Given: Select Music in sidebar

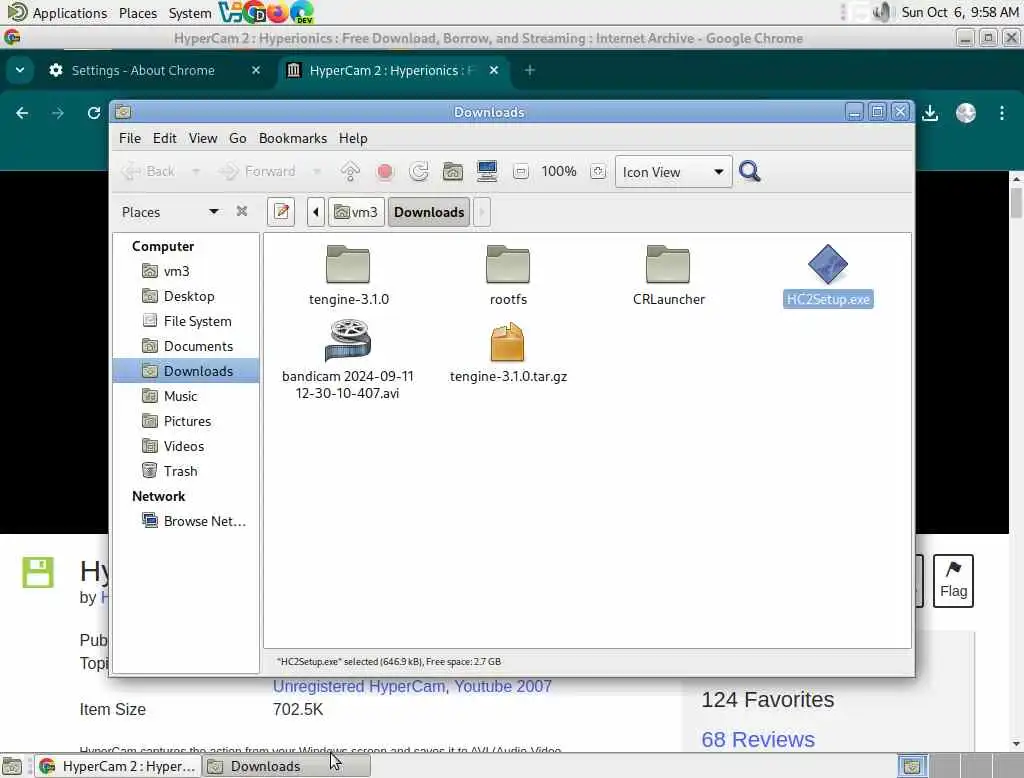Looking at the screenshot, I should coord(186,396).
